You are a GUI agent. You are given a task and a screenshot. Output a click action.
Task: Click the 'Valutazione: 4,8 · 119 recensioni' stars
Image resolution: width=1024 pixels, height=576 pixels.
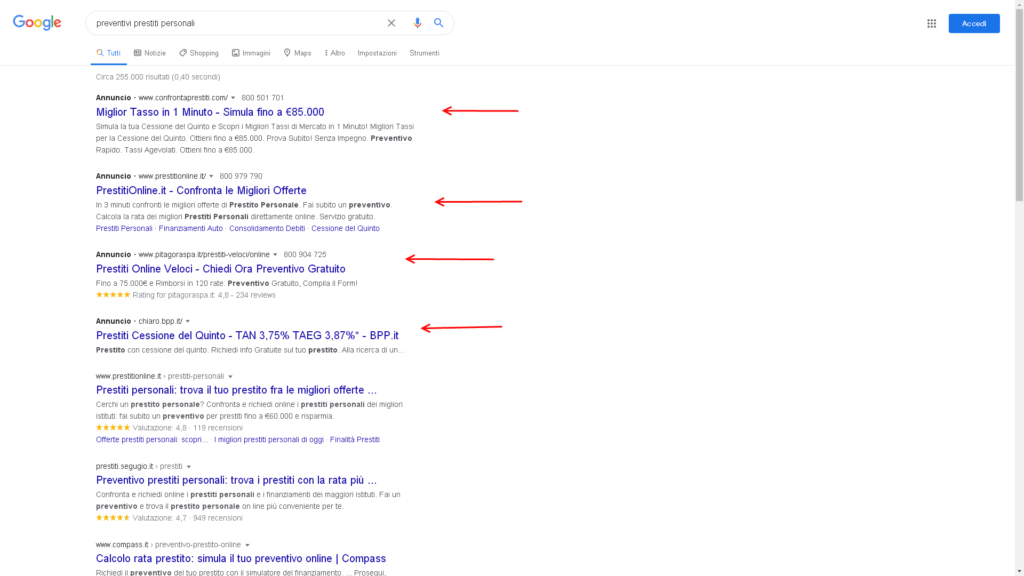click(x=113, y=428)
